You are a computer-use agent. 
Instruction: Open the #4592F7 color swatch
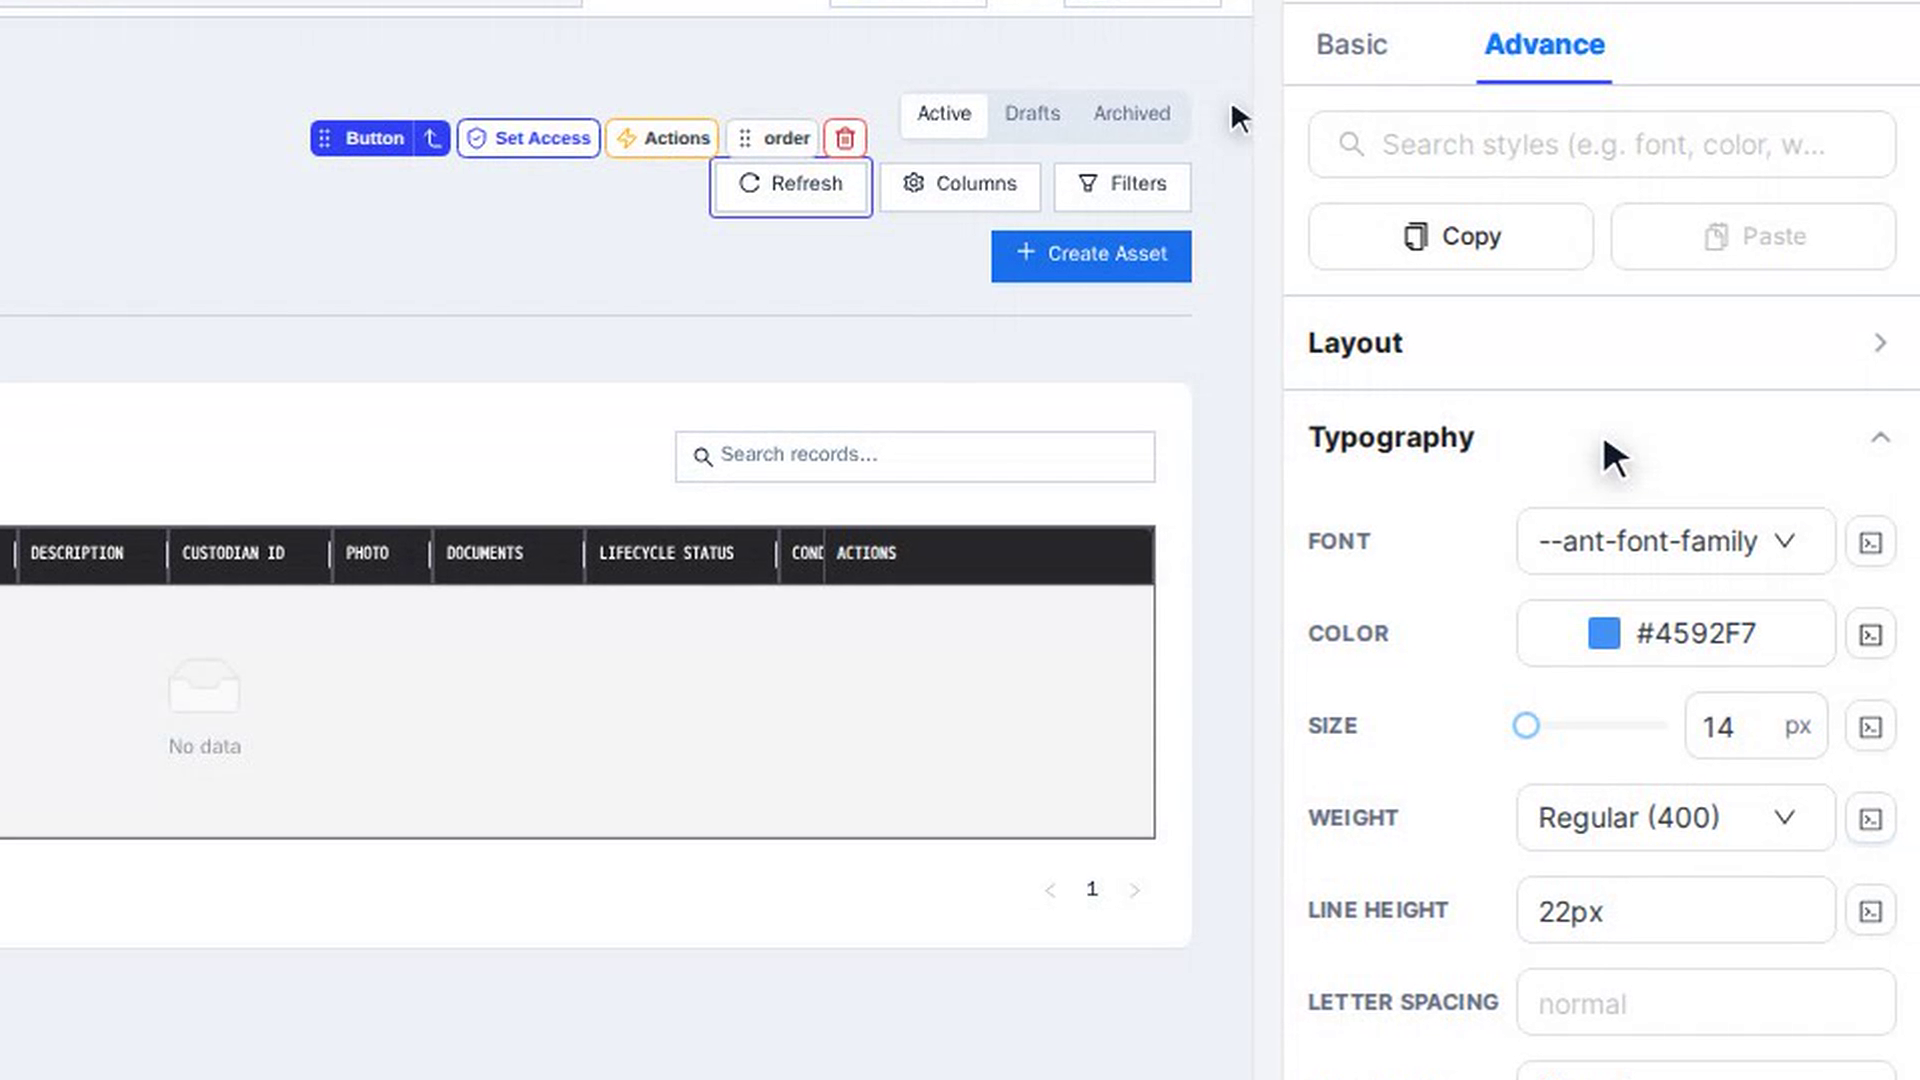point(1604,633)
